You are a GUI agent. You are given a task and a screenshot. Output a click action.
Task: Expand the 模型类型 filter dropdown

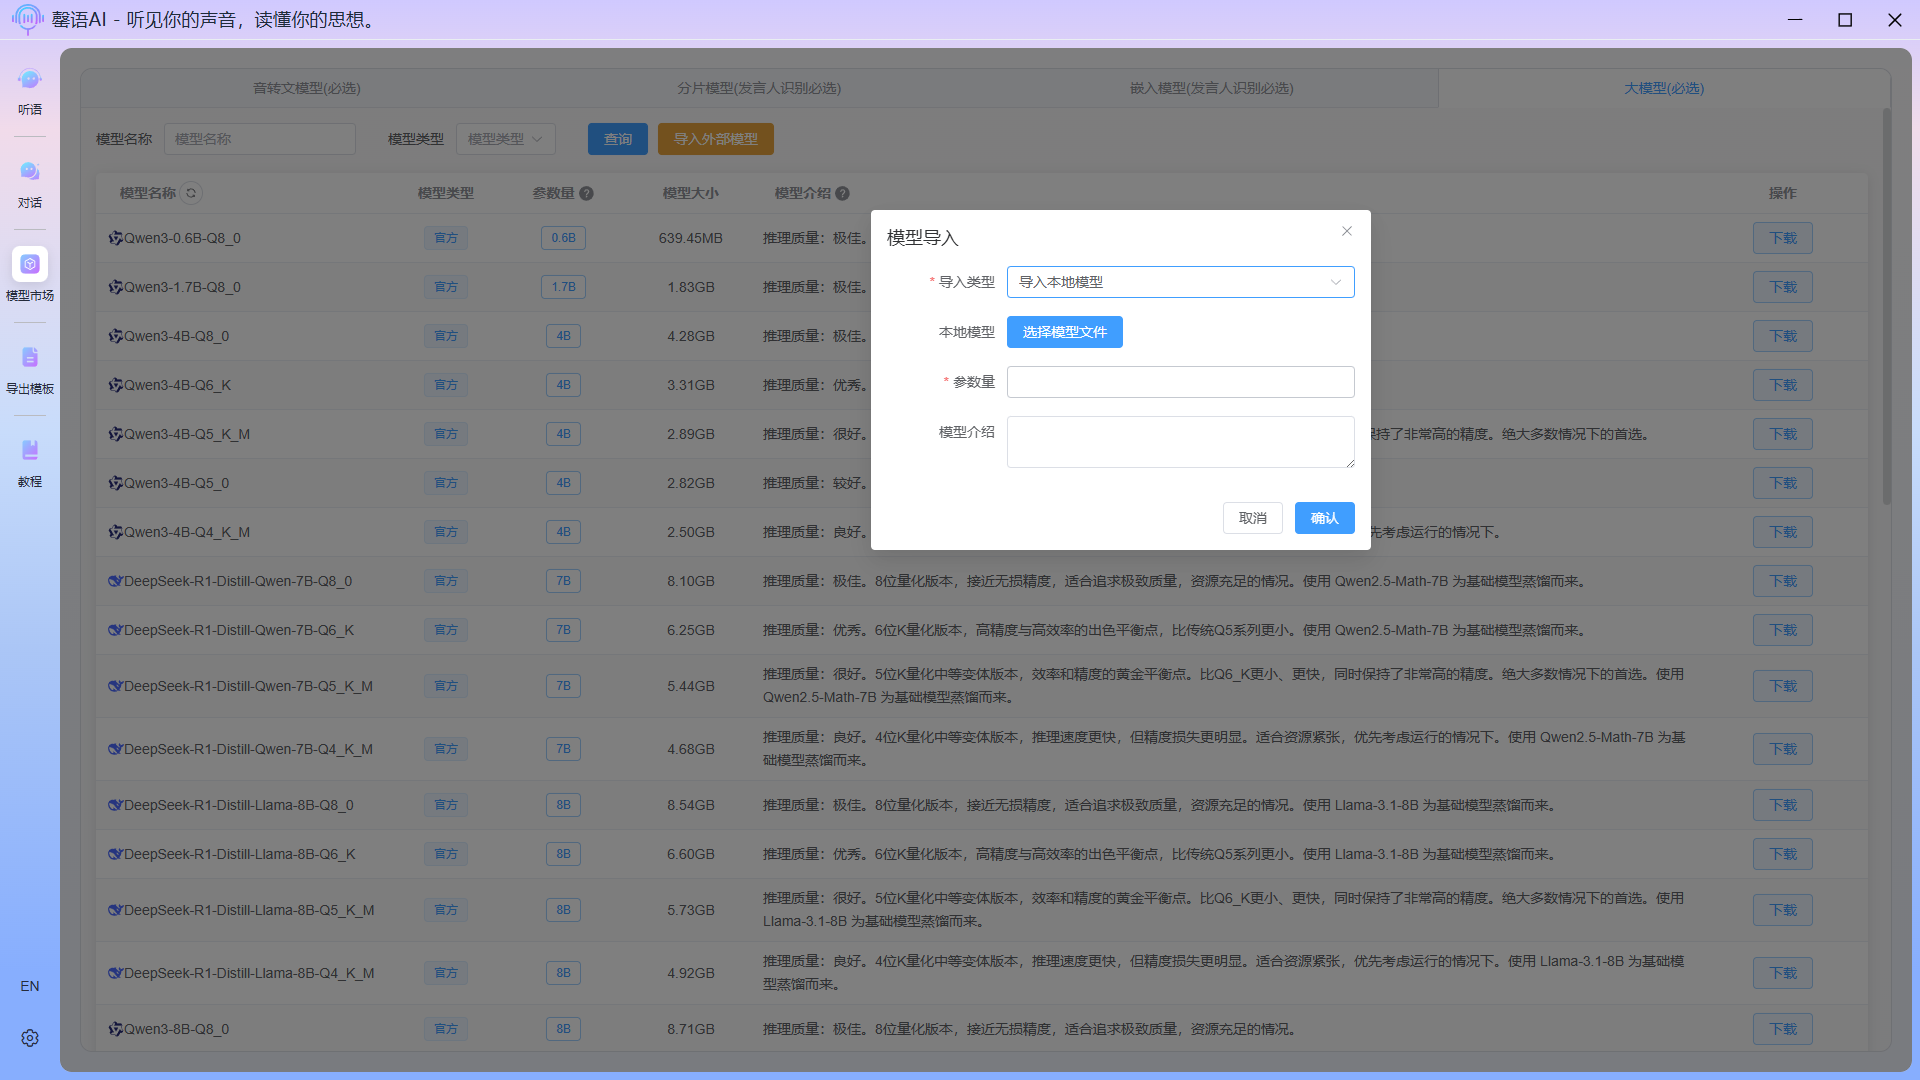505,139
